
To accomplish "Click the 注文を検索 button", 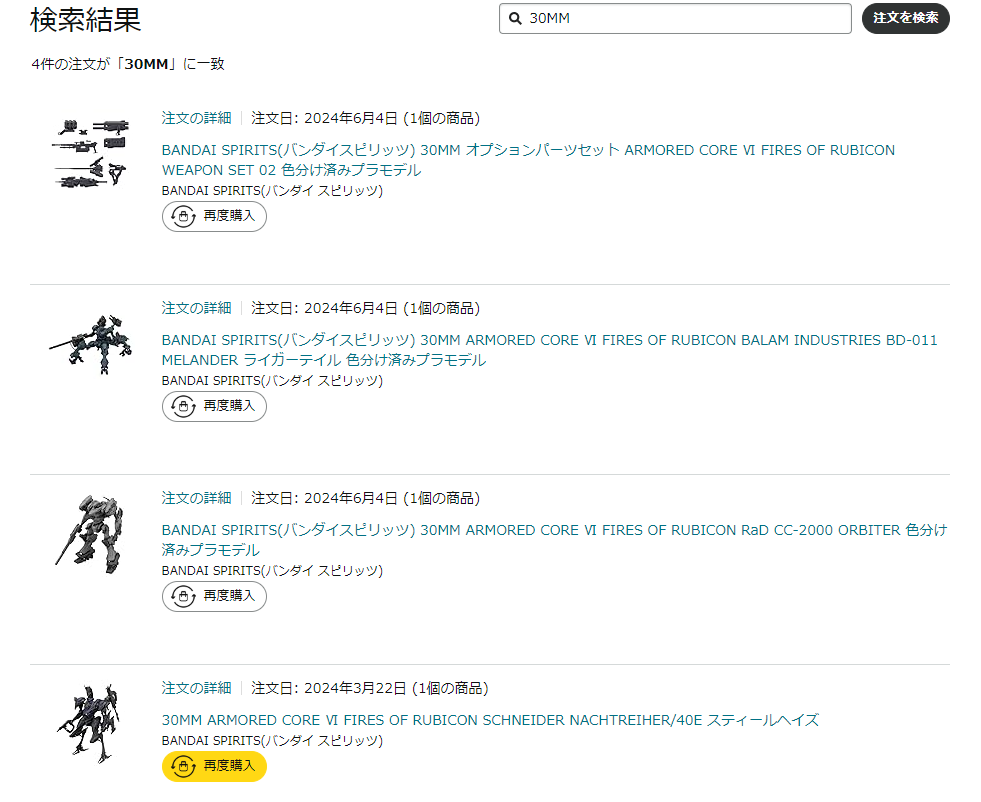I will point(905,18).
